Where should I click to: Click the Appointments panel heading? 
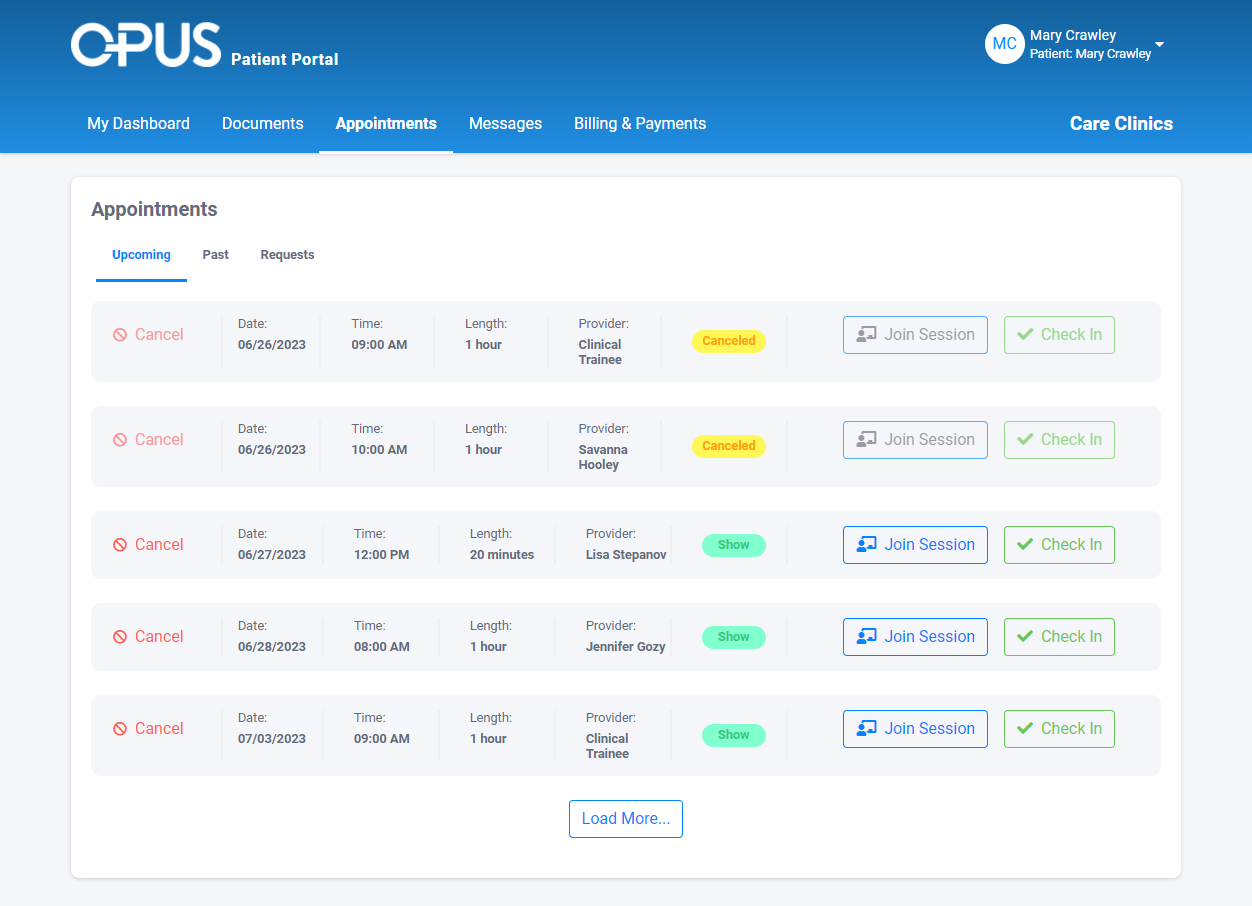coord(154,210)
